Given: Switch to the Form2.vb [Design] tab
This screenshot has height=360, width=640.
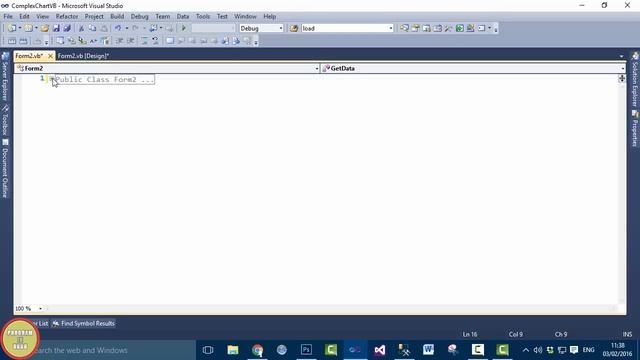Looking at the screenshot, I should coord(83,56).
